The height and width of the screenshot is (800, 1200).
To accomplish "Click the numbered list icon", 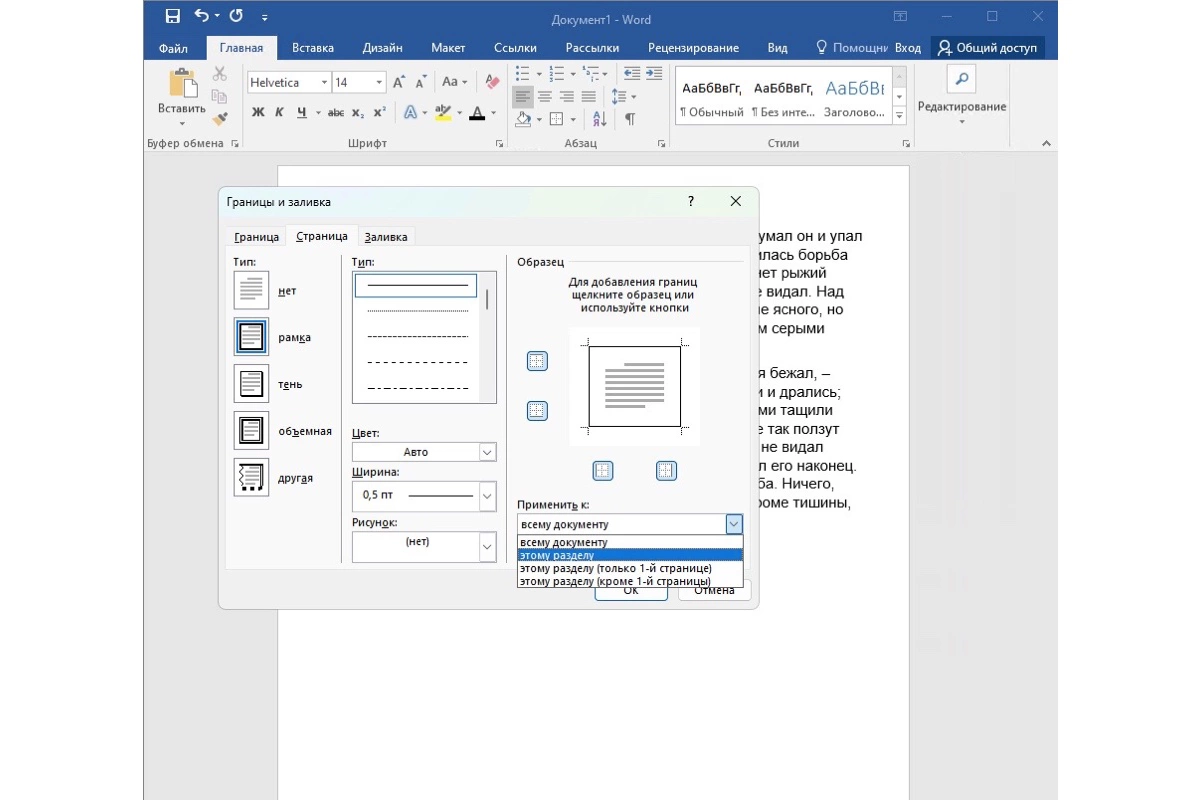I will 558,74.
